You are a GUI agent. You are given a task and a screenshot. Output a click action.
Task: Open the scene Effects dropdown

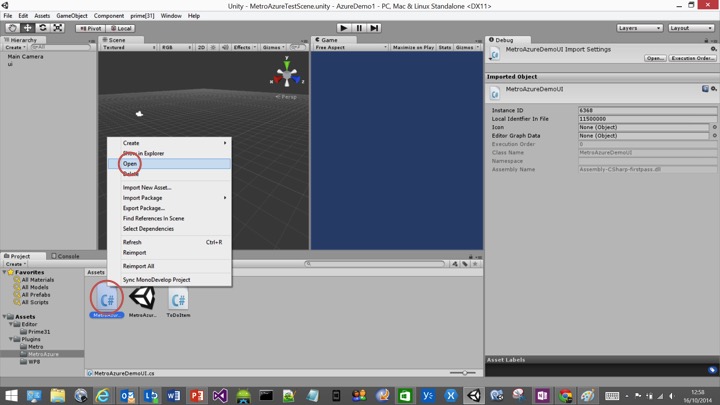[245, 47]
